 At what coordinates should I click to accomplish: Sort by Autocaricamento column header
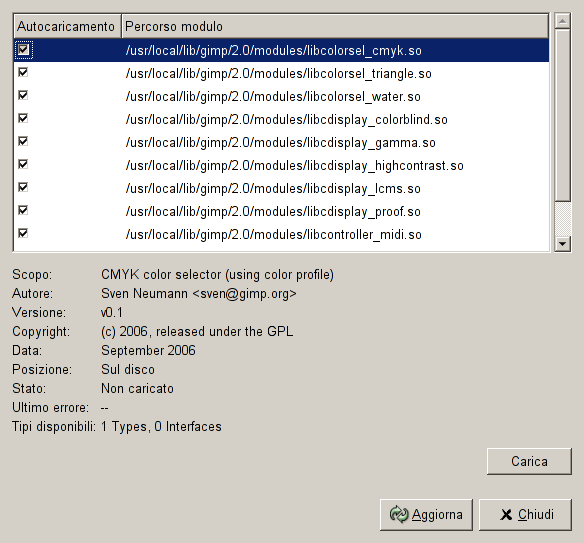click(67, 26)
